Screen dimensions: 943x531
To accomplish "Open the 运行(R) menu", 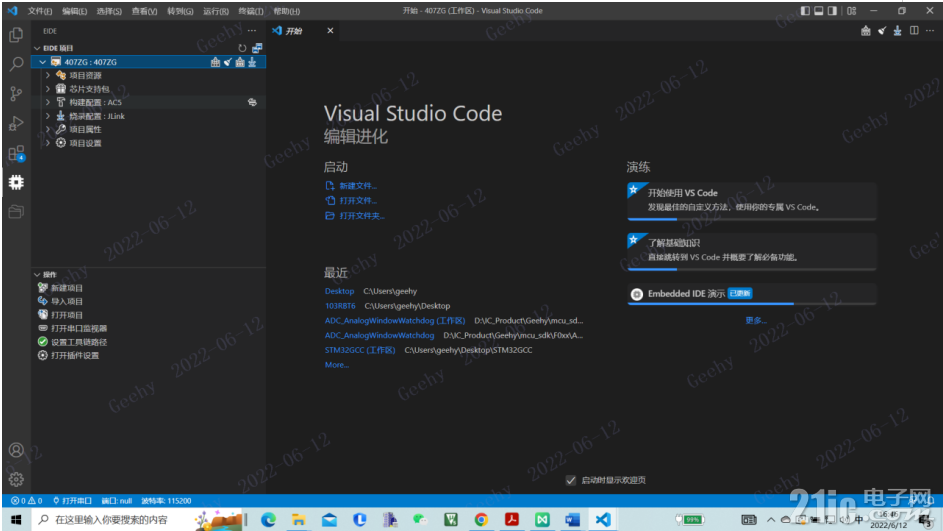I will 215,11.
